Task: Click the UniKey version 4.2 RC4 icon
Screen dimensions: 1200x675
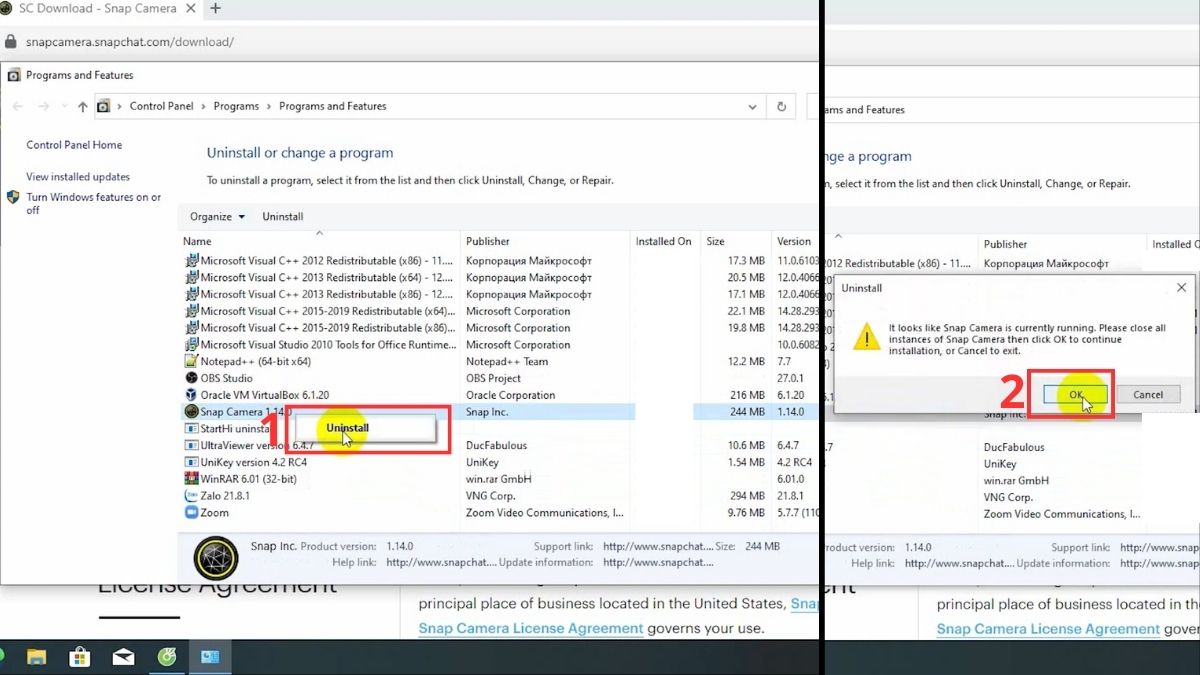Action: tap(192, 462)
